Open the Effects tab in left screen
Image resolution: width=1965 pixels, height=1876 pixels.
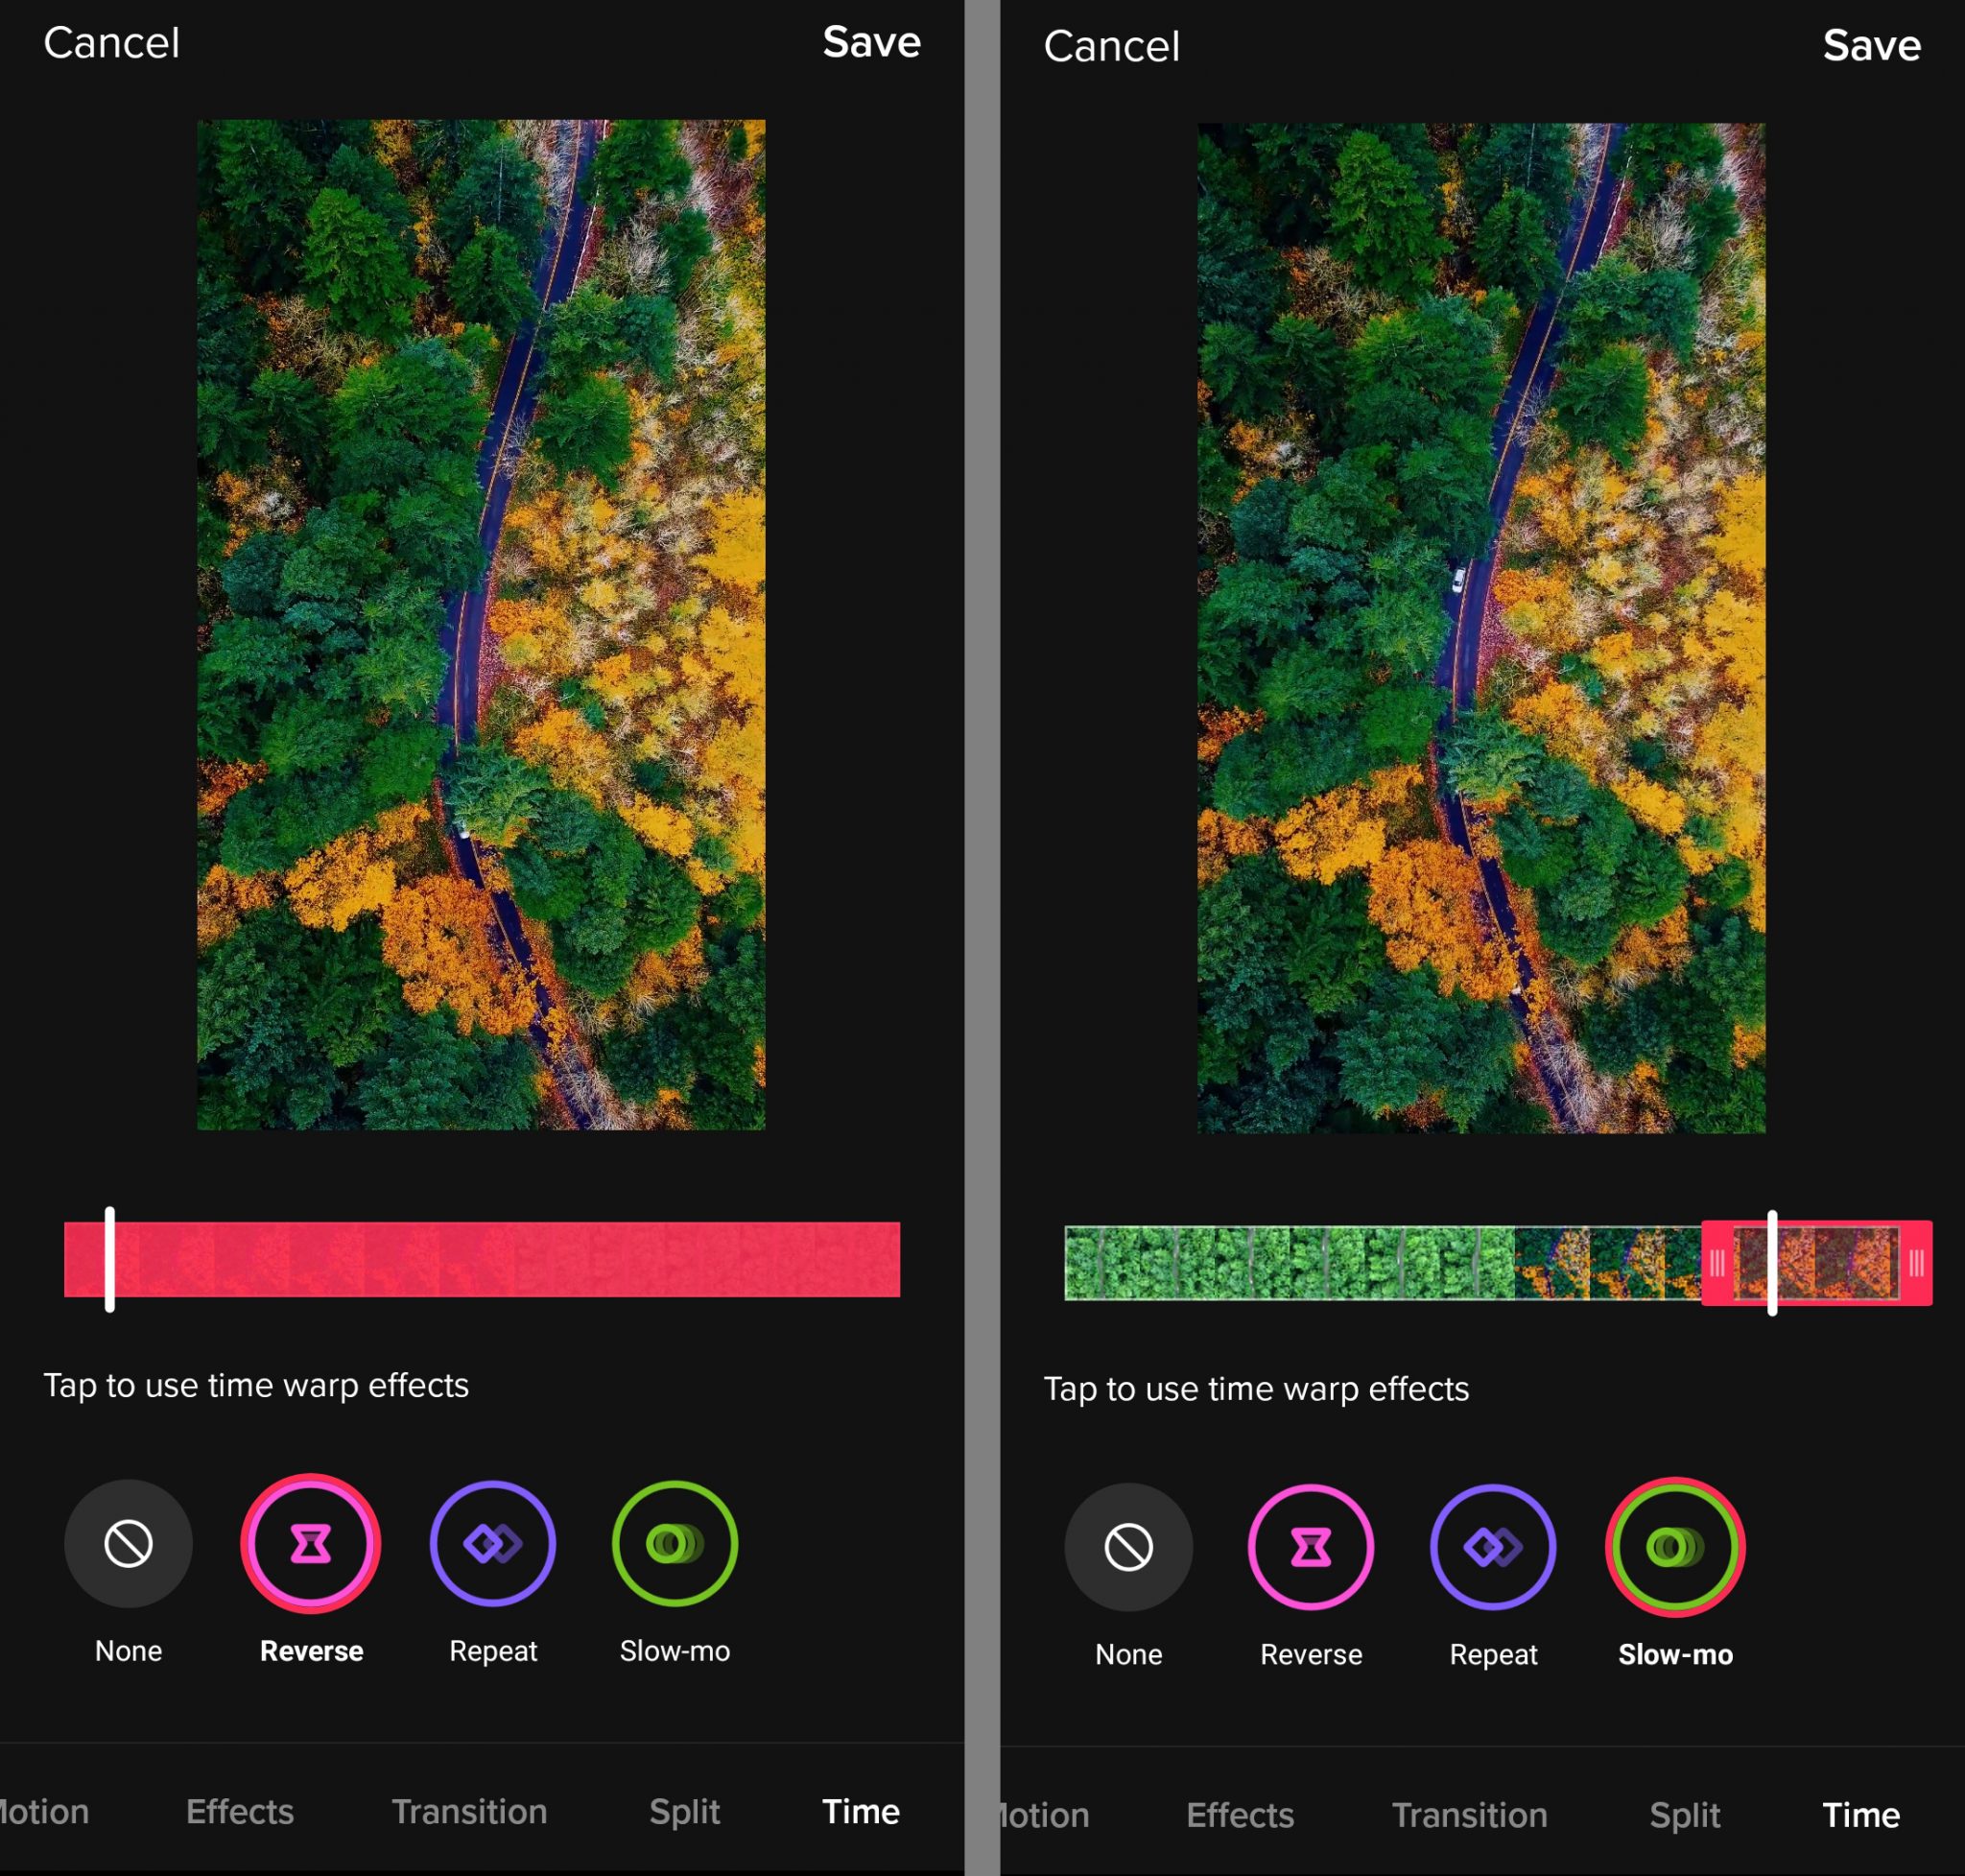[x=240, y=1812]
